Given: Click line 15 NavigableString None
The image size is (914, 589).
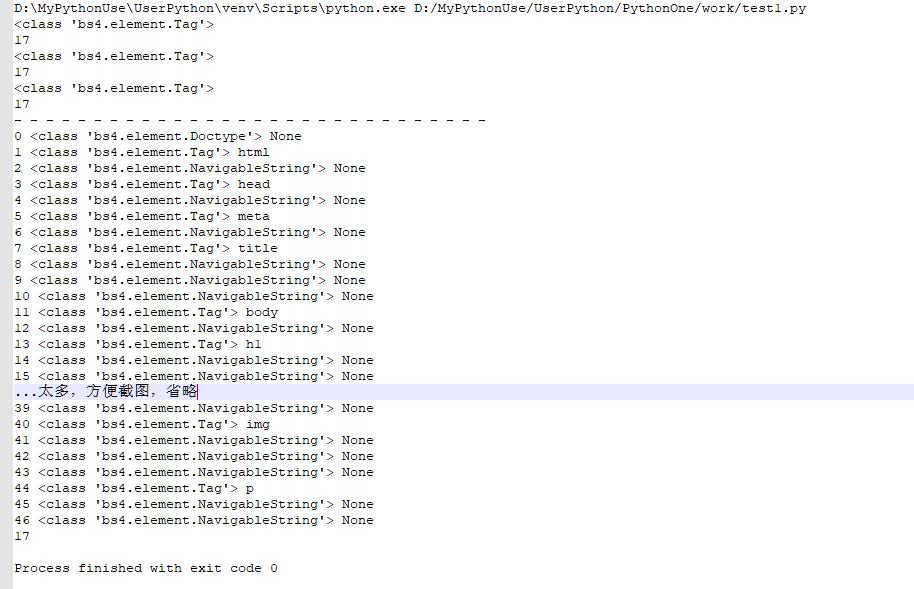Looking at the screenshot, I should tap(194, 377).
